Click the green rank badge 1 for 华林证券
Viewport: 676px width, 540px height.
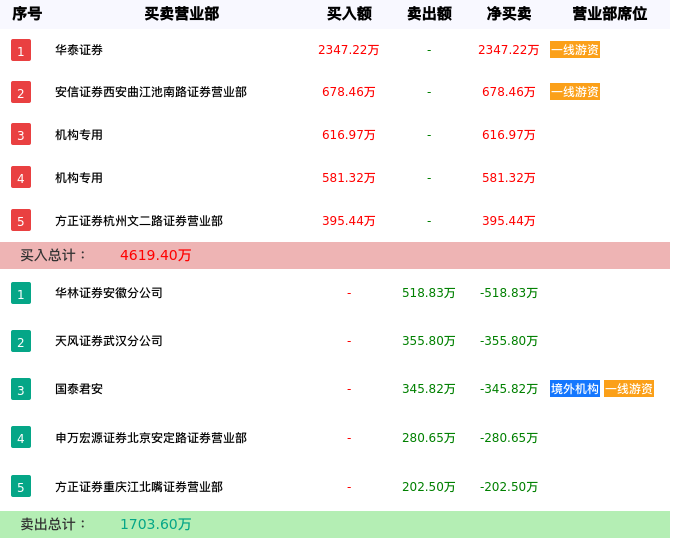coord(21,293)
